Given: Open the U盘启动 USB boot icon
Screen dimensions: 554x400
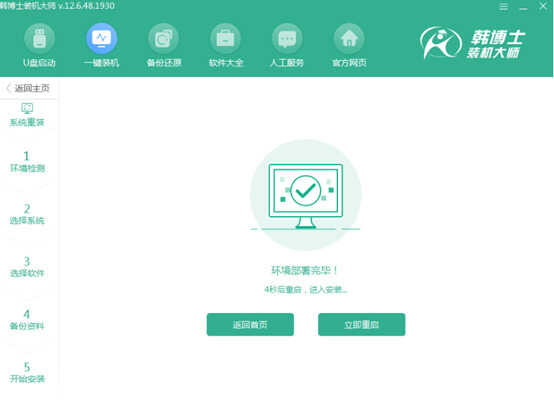Looking at the screenshot, I should (39, 39).
